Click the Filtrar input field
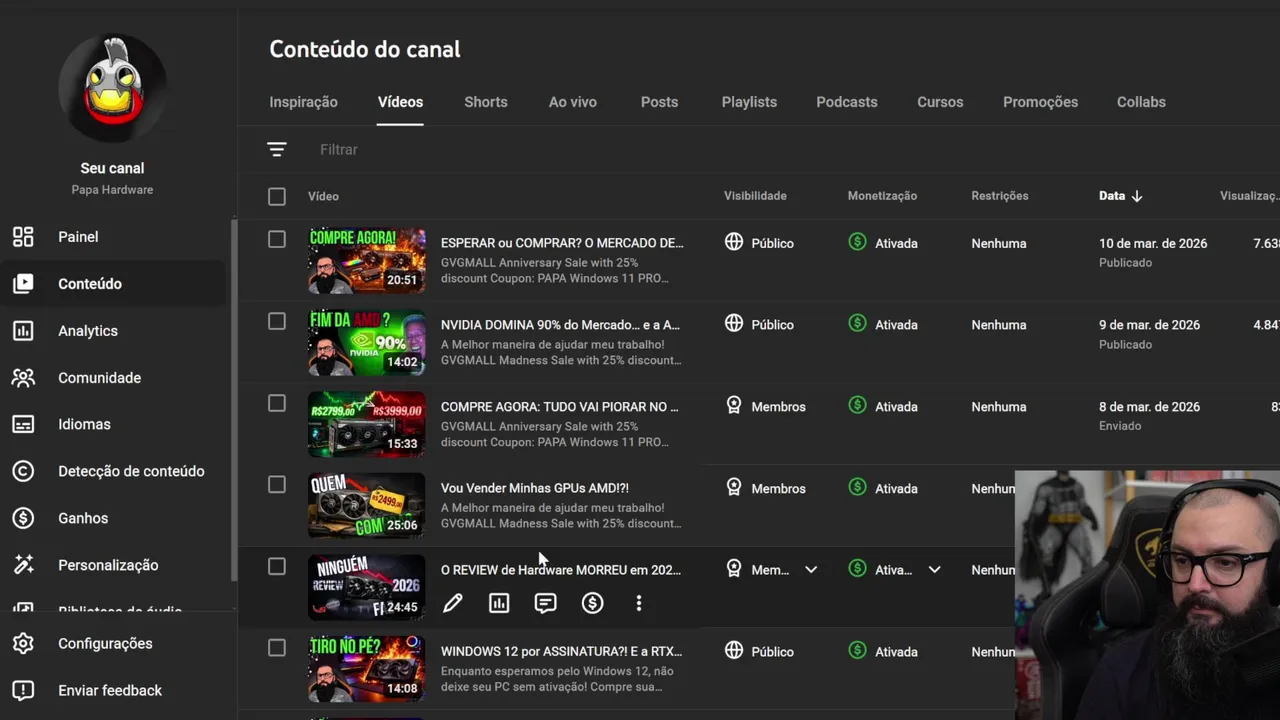This screenshot has height=720, width=1280. coord(339,149)
